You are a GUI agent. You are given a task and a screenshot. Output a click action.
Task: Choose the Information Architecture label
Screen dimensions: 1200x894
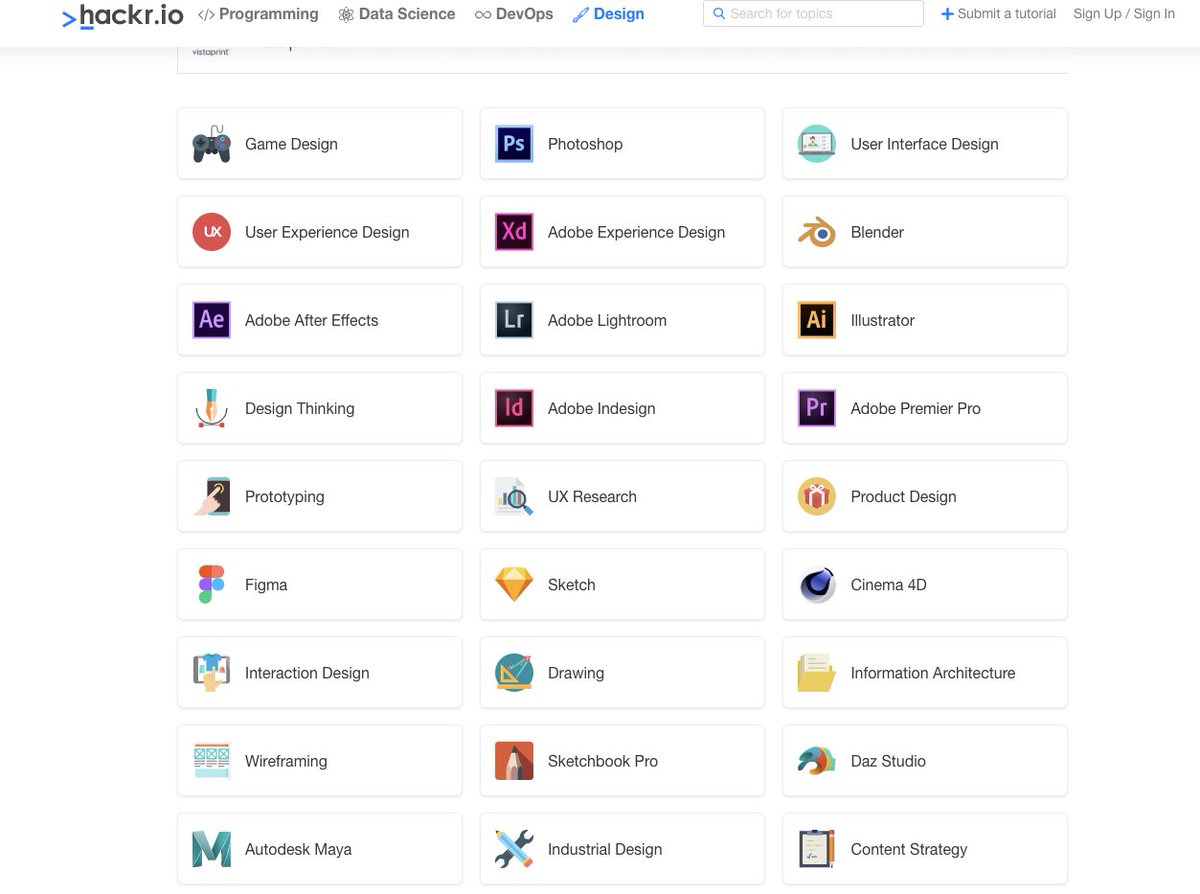point(932,673)
